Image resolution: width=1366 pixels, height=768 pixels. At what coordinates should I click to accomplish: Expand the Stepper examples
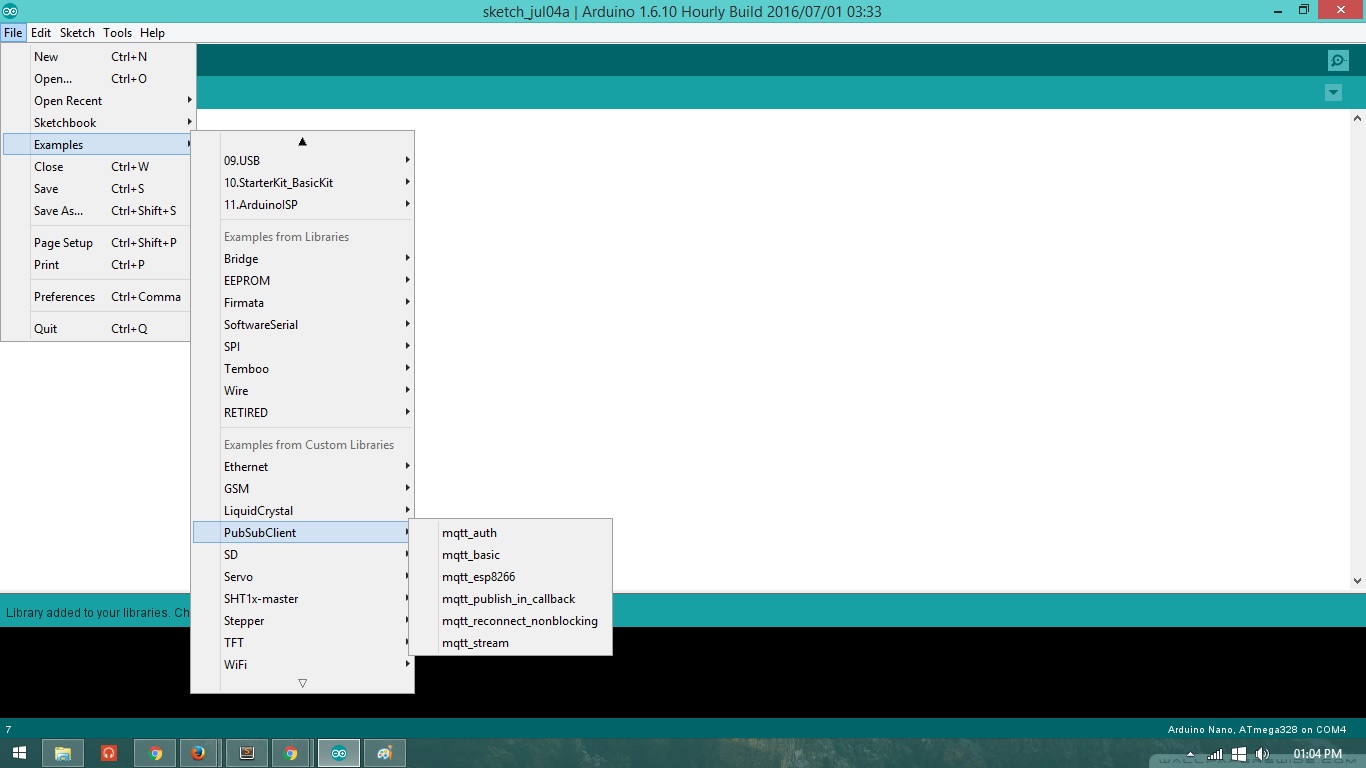pos(303,621)
